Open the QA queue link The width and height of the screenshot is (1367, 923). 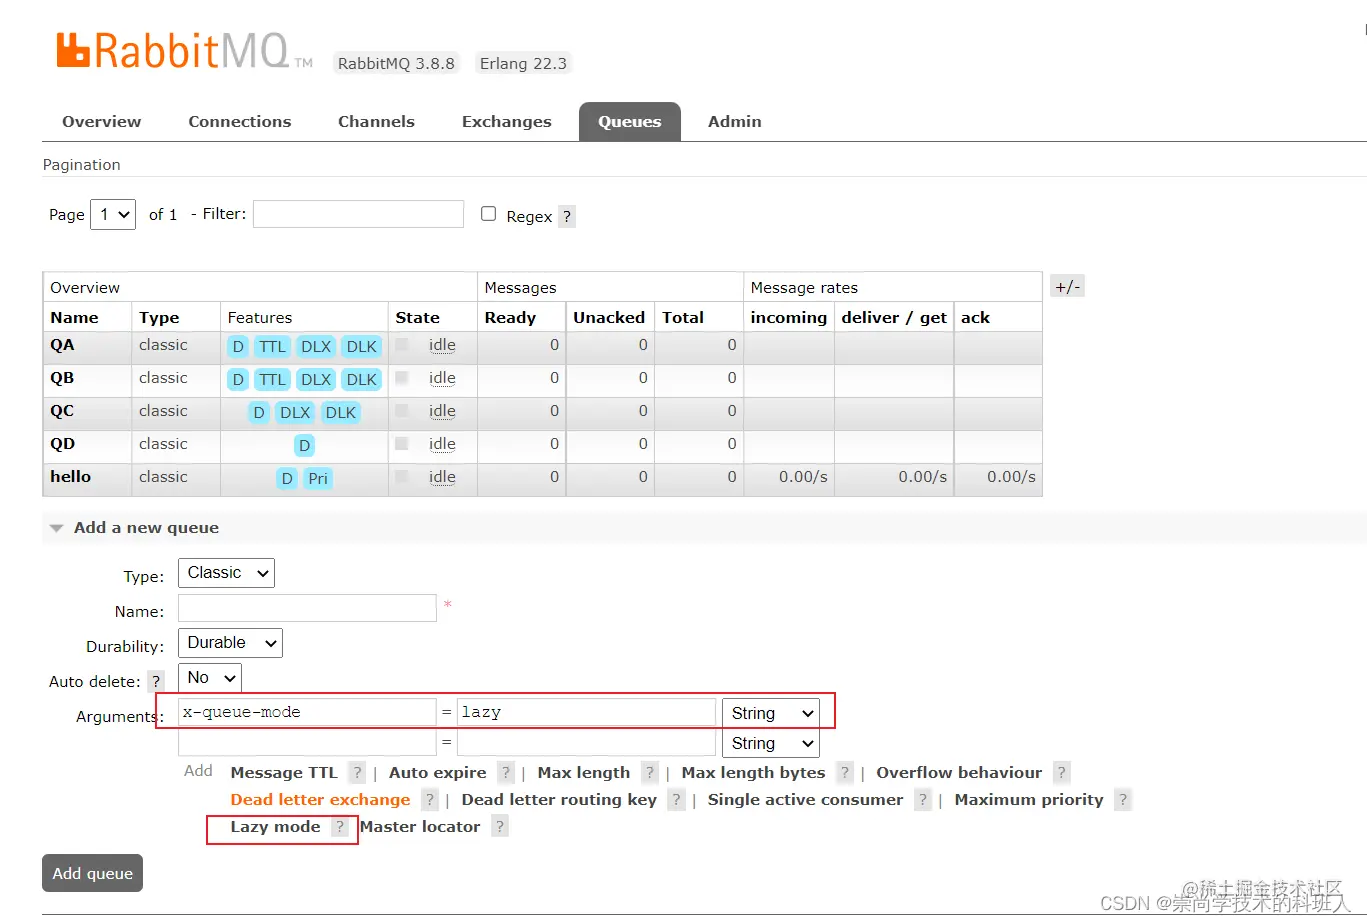(62, 345)
